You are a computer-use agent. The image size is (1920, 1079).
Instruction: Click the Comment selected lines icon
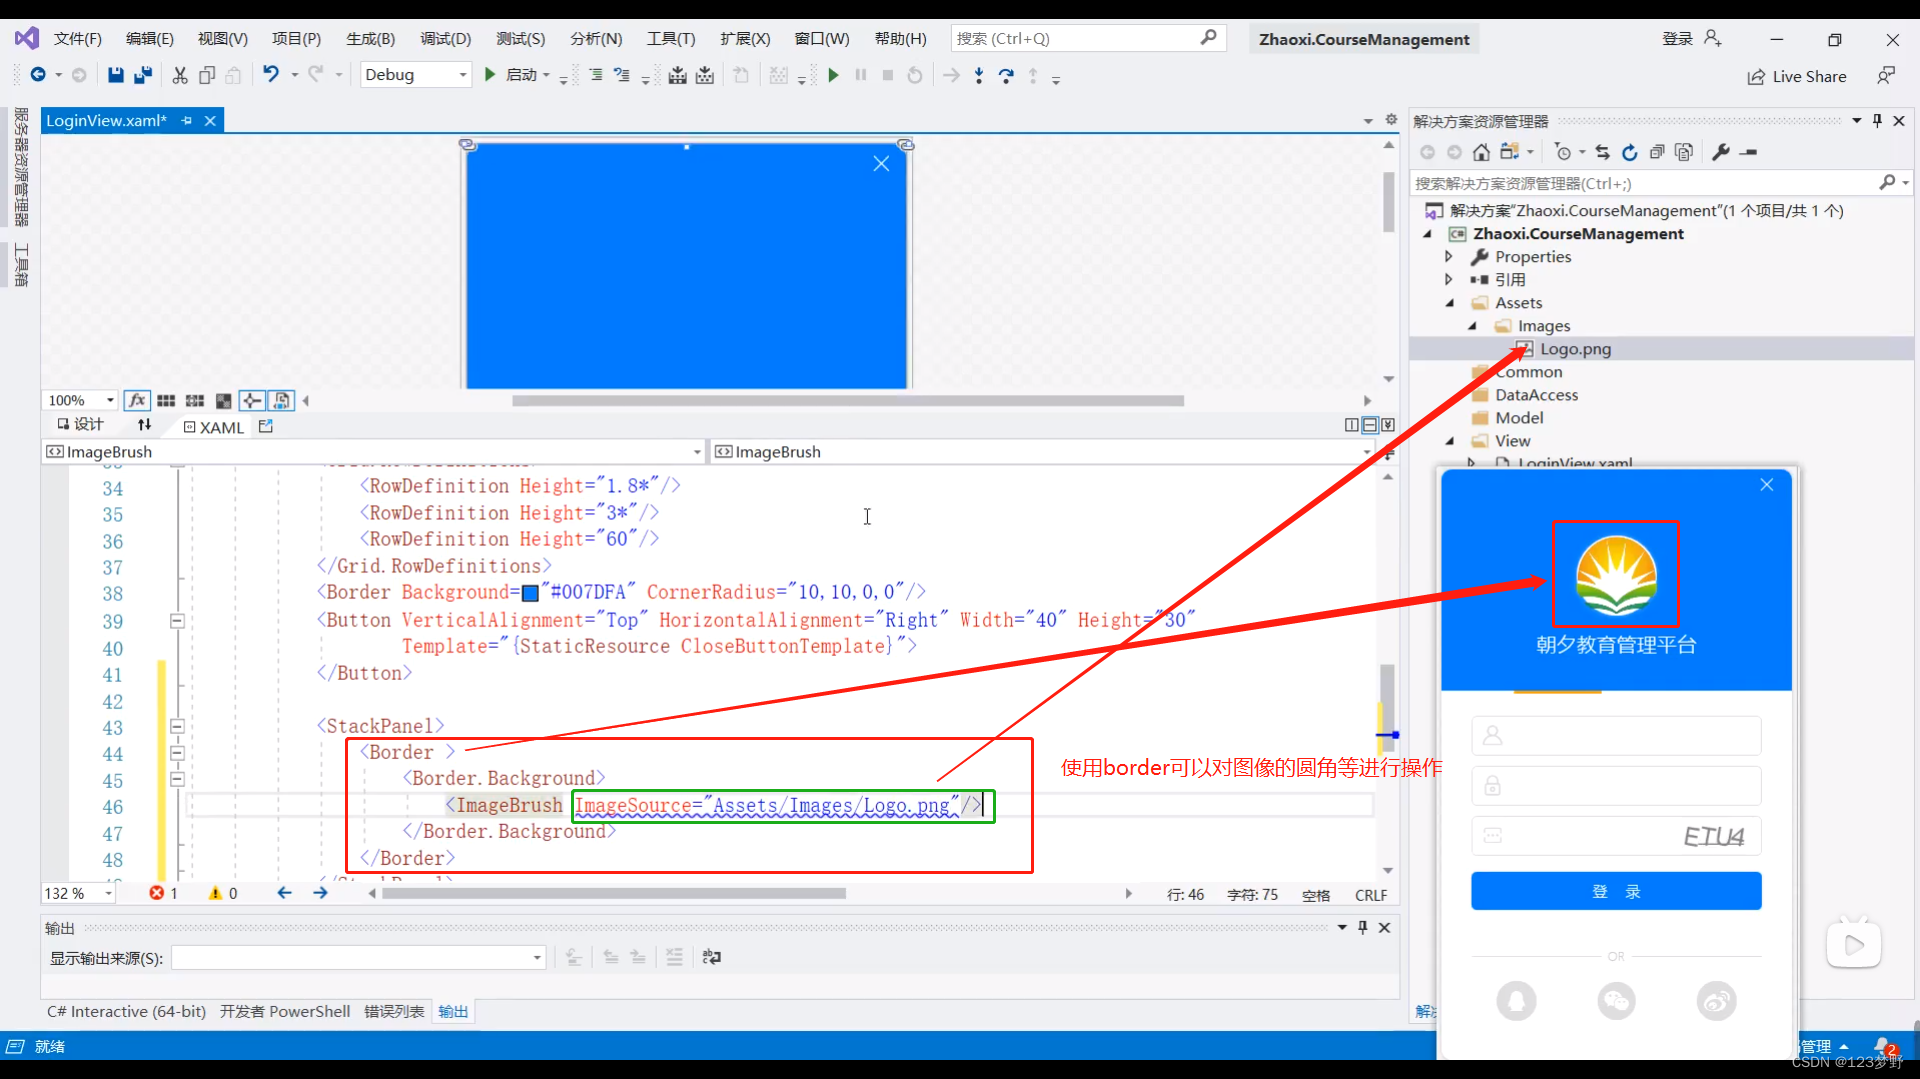point(596,75)
